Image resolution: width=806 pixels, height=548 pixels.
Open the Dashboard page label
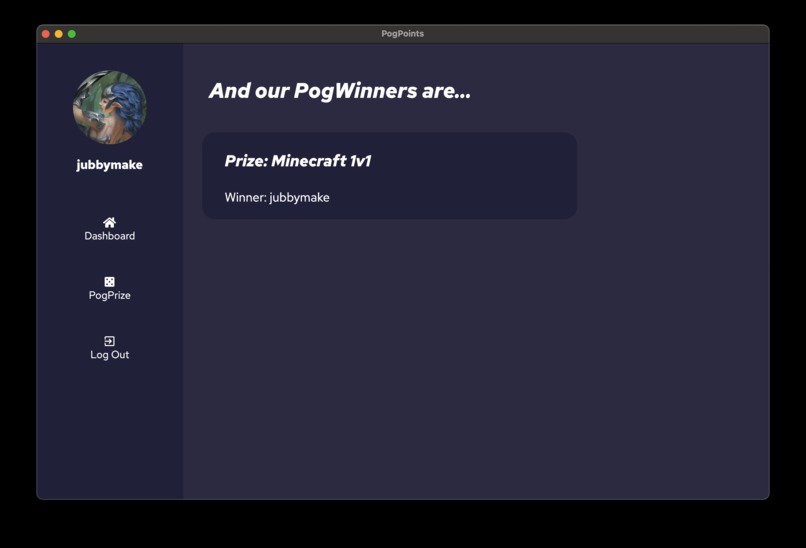pos(109,236)
